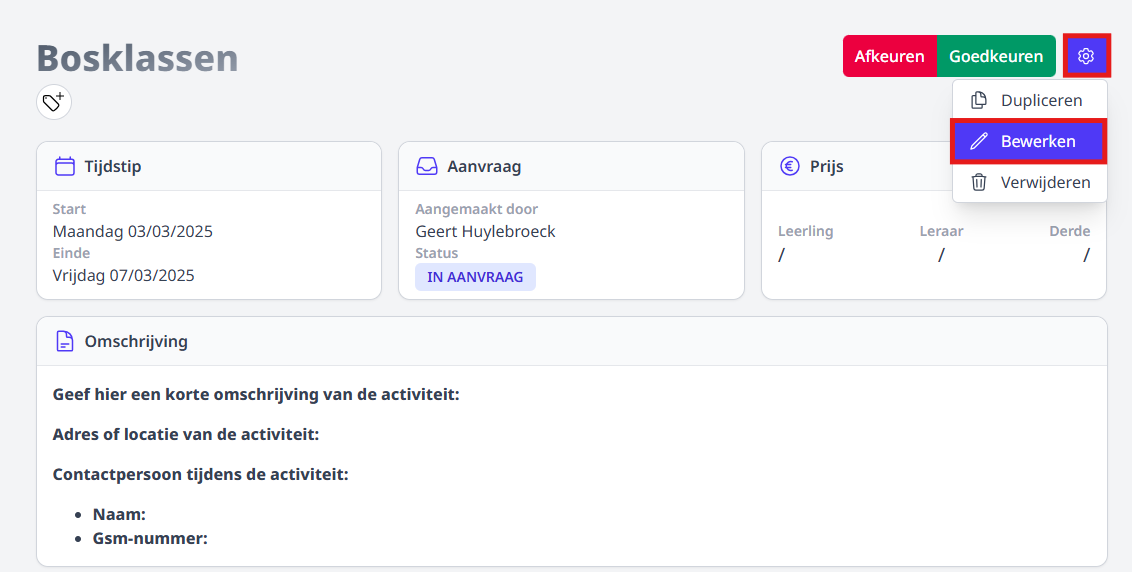Approve the request with Goedkeuren
The image size is (1132, 572).
coord(996,56)
